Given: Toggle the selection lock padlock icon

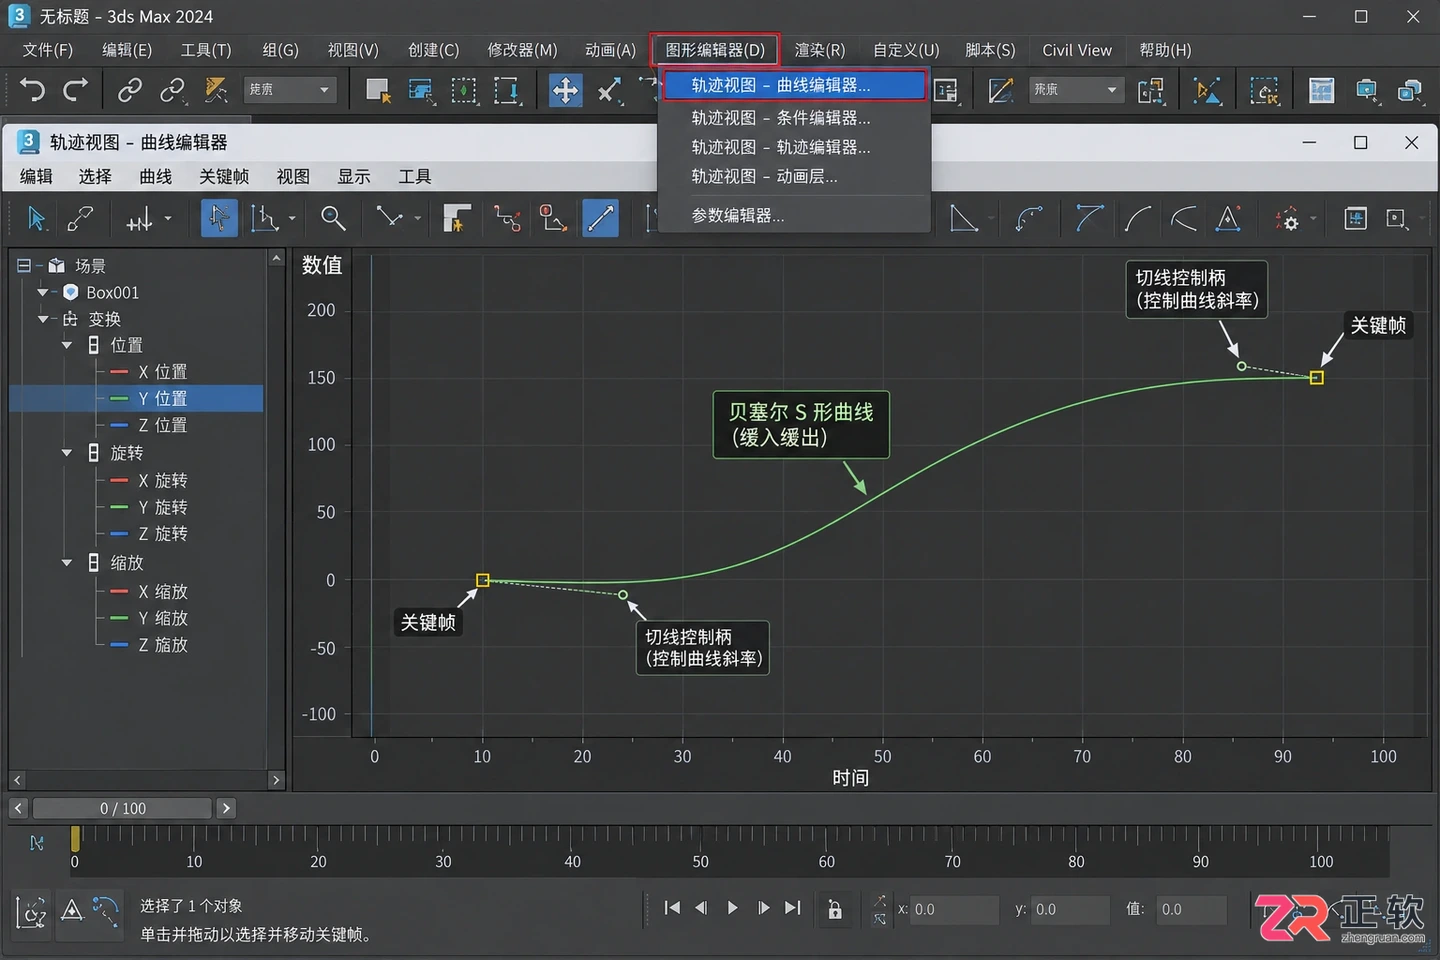Looking at the screenshot, I should [x=835, y=908].
